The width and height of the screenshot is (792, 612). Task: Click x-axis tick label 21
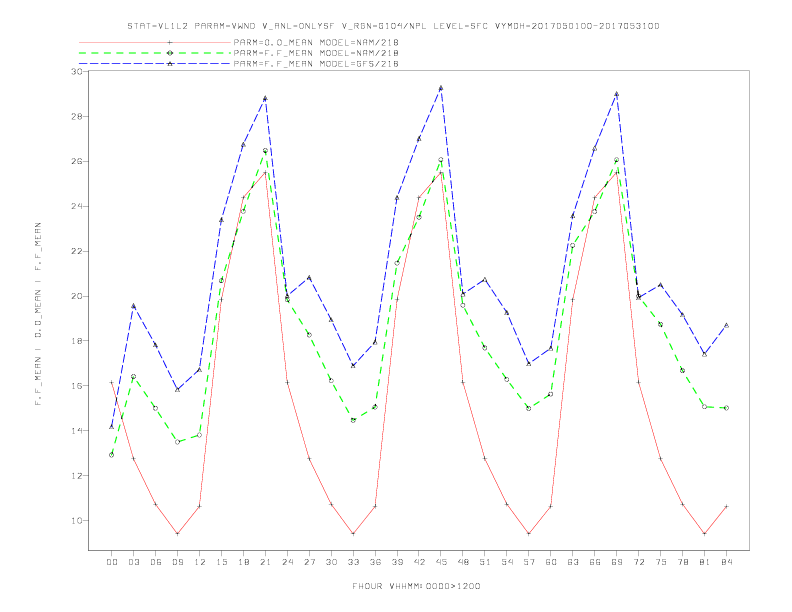(x=265, y=562)
